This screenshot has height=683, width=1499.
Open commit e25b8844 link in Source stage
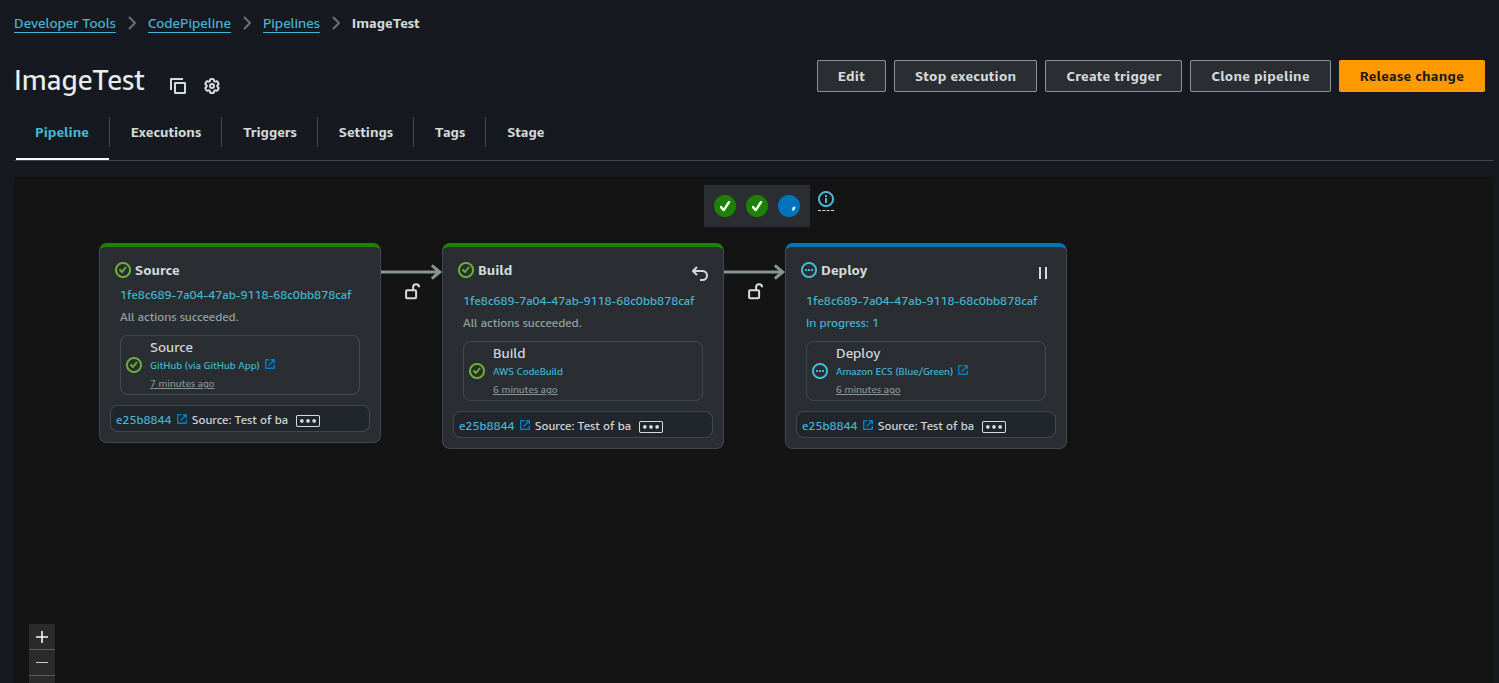[144, 420]
